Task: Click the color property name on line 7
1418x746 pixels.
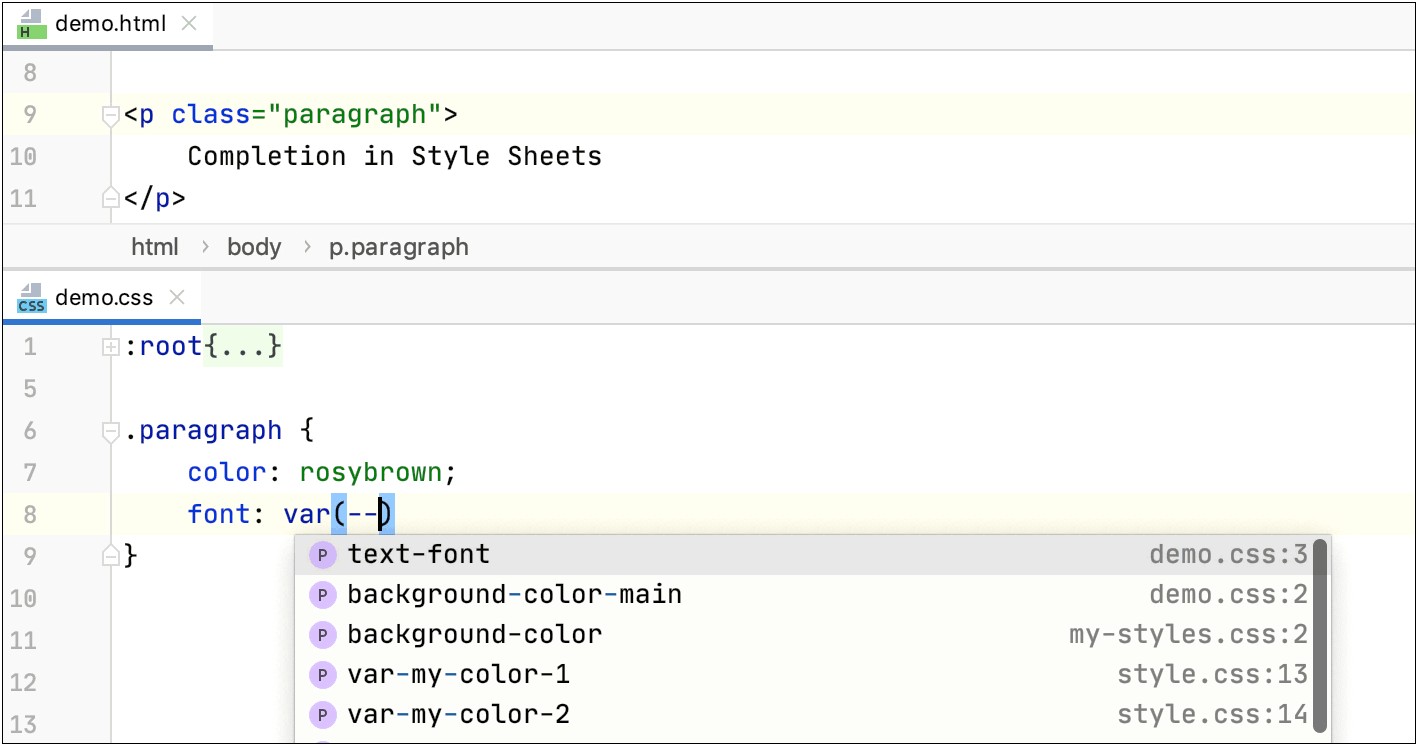Action: [227, 472]
